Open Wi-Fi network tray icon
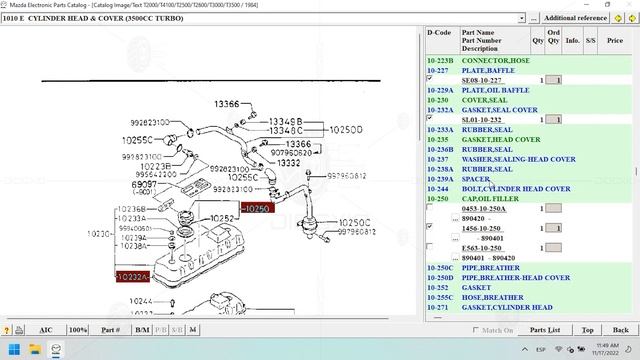The width and height of the screenshot is (640, 360). 558,349
